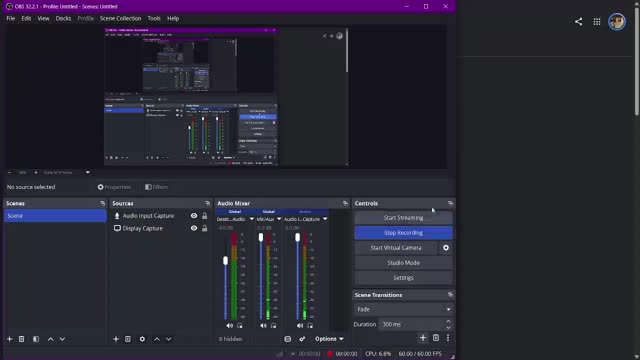Add a scene transition with plus icon

click(x=423, y=338)
